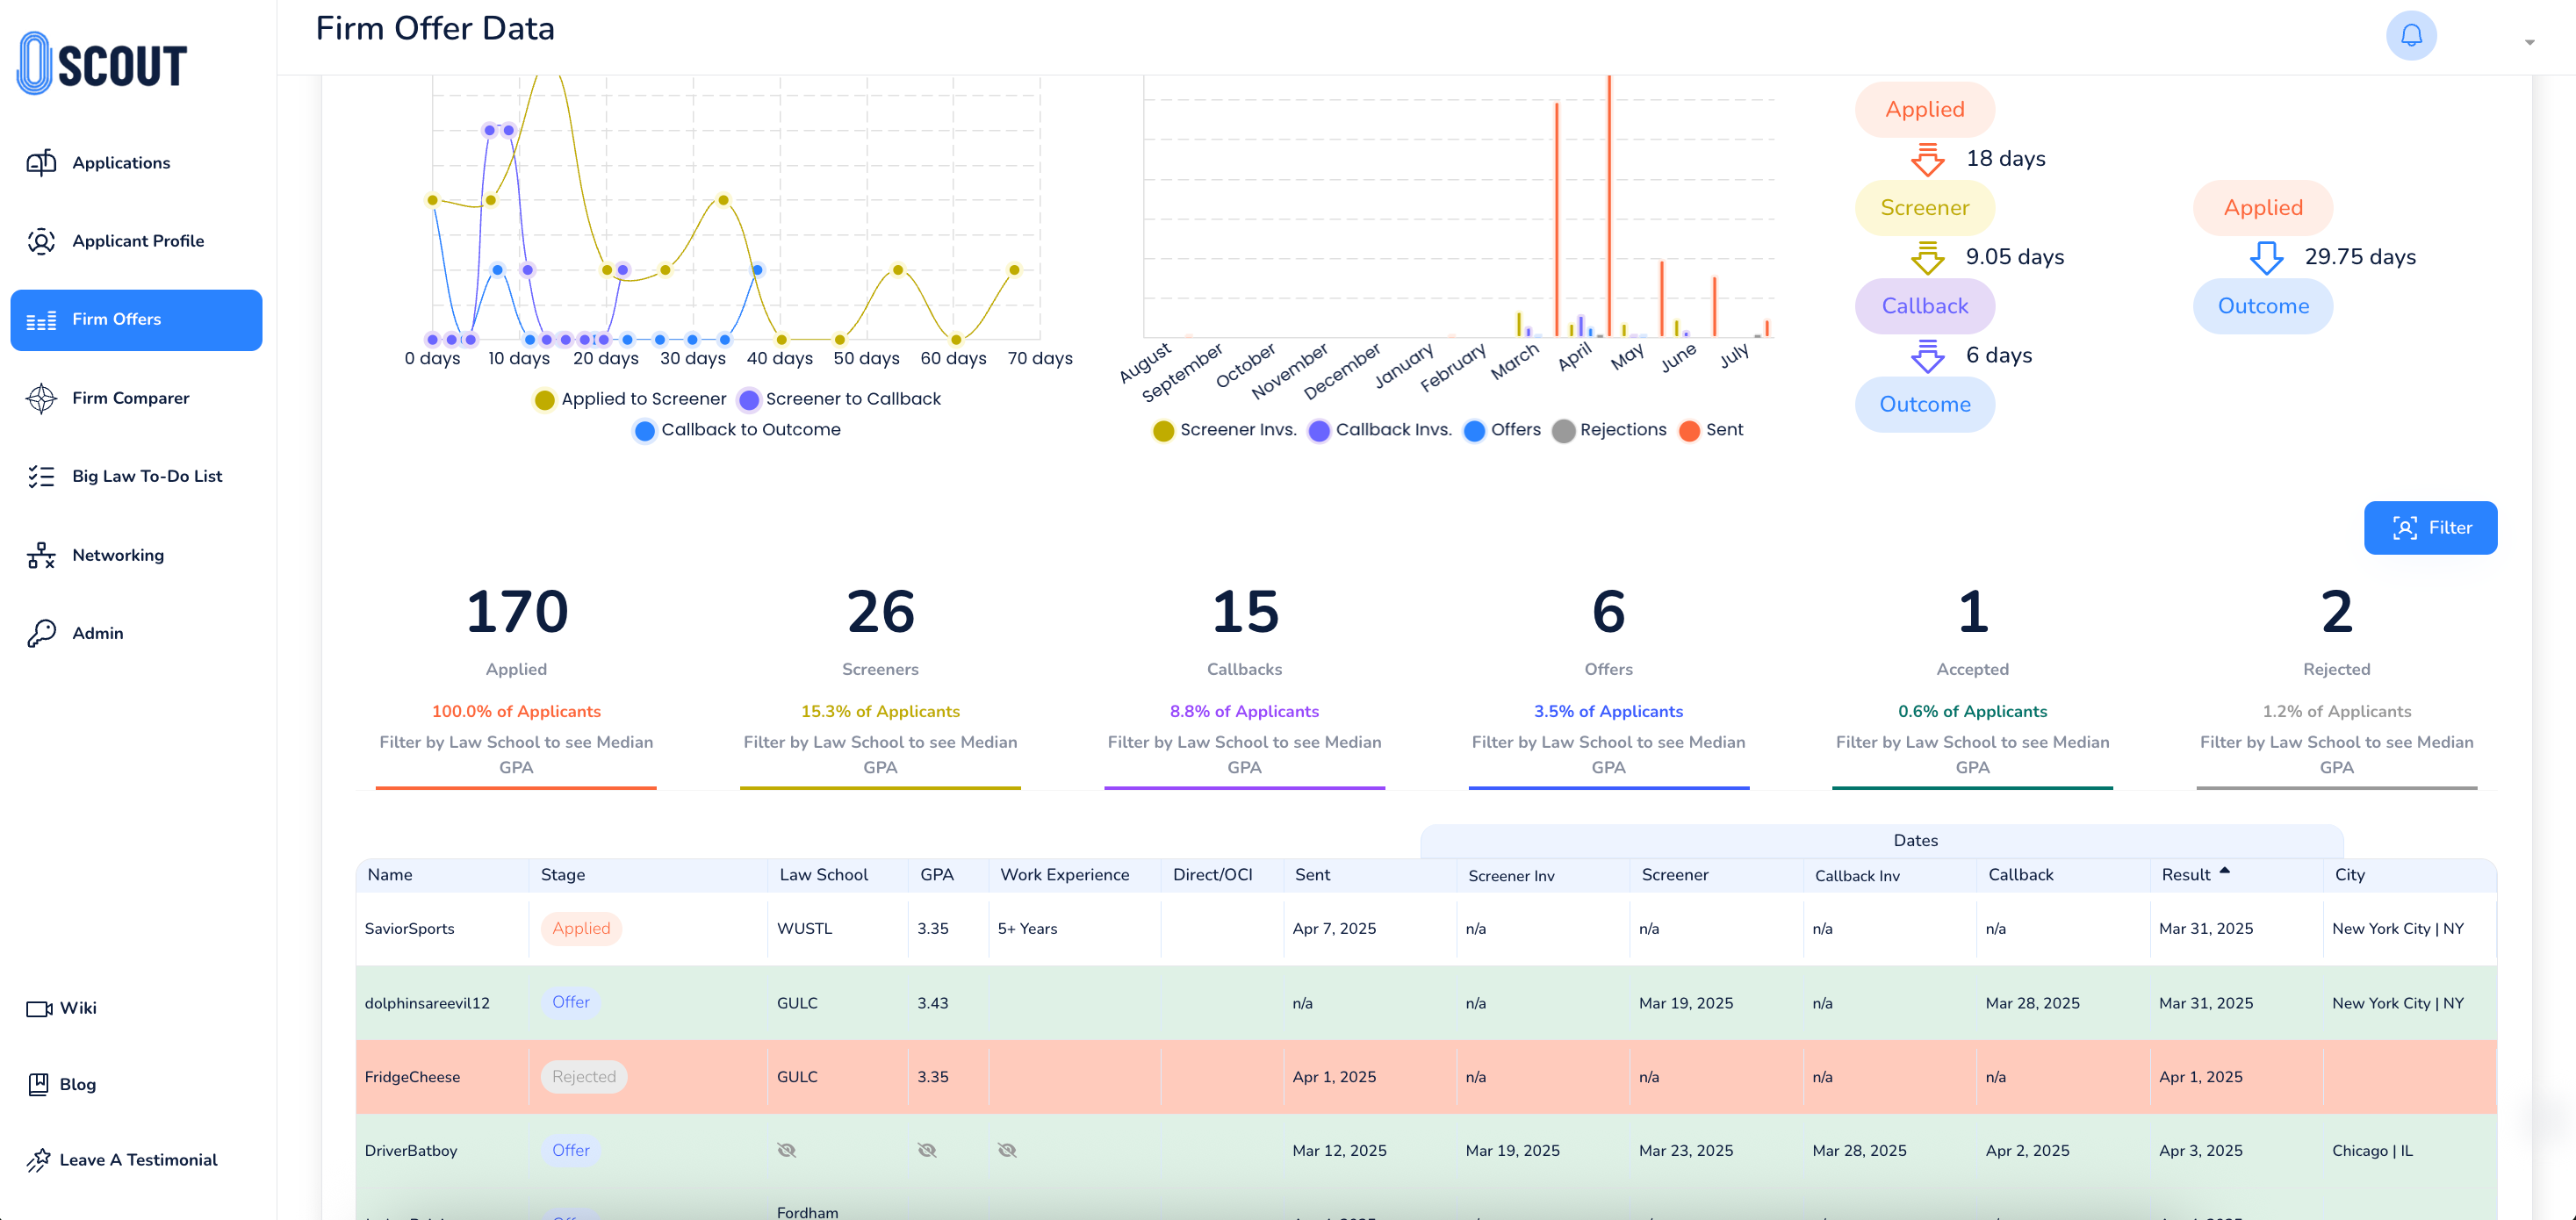The width and height of the screenshot is (2576, 1220).
Task: Click the Wiki video camera icon
Action: [x=39, y=1008]
